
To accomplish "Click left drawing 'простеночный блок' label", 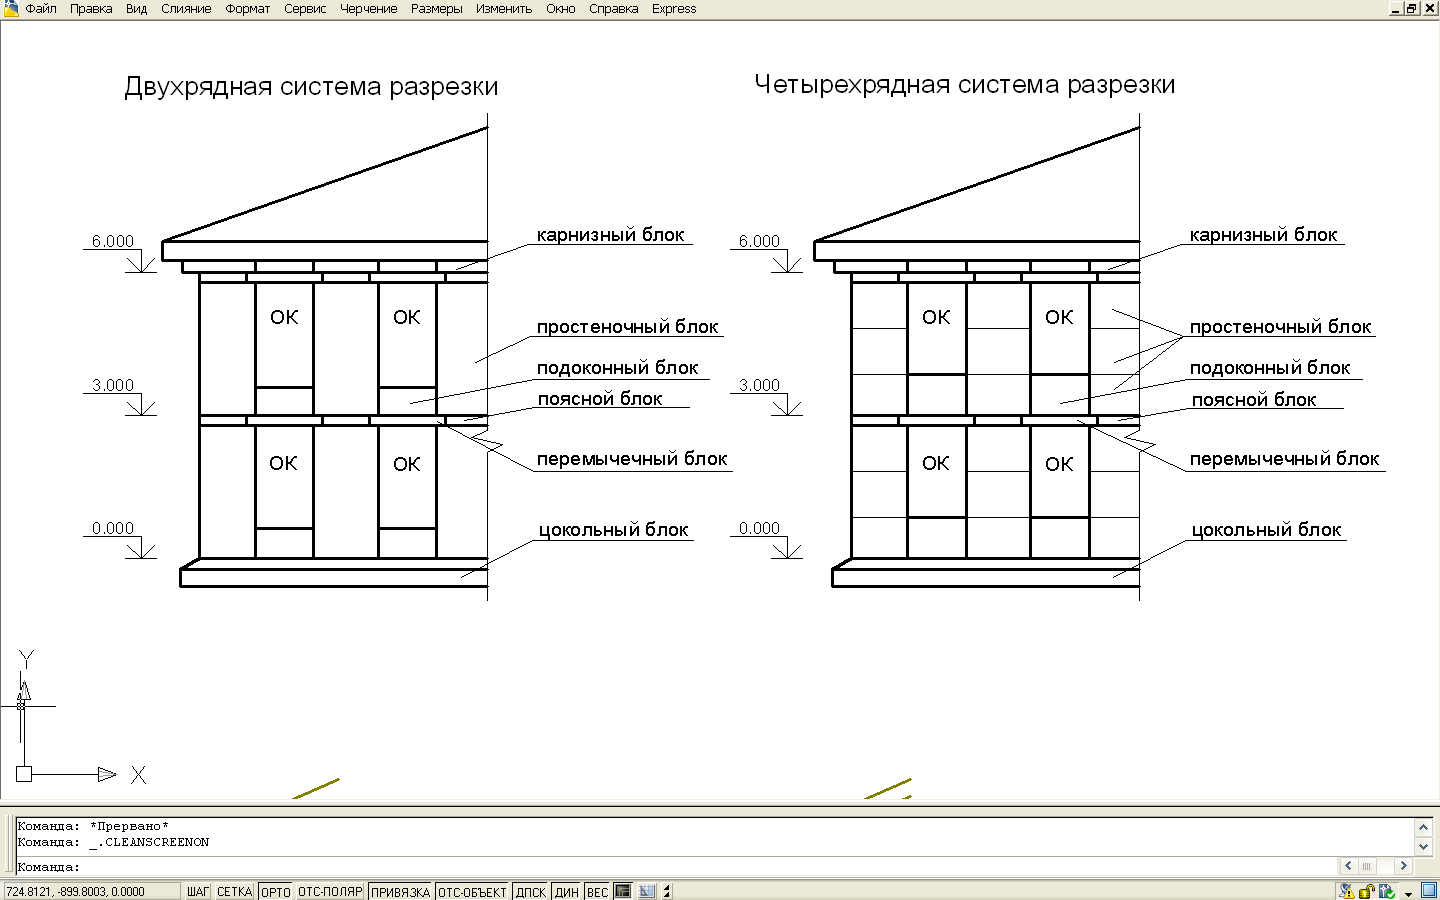I will pos(627,327).
